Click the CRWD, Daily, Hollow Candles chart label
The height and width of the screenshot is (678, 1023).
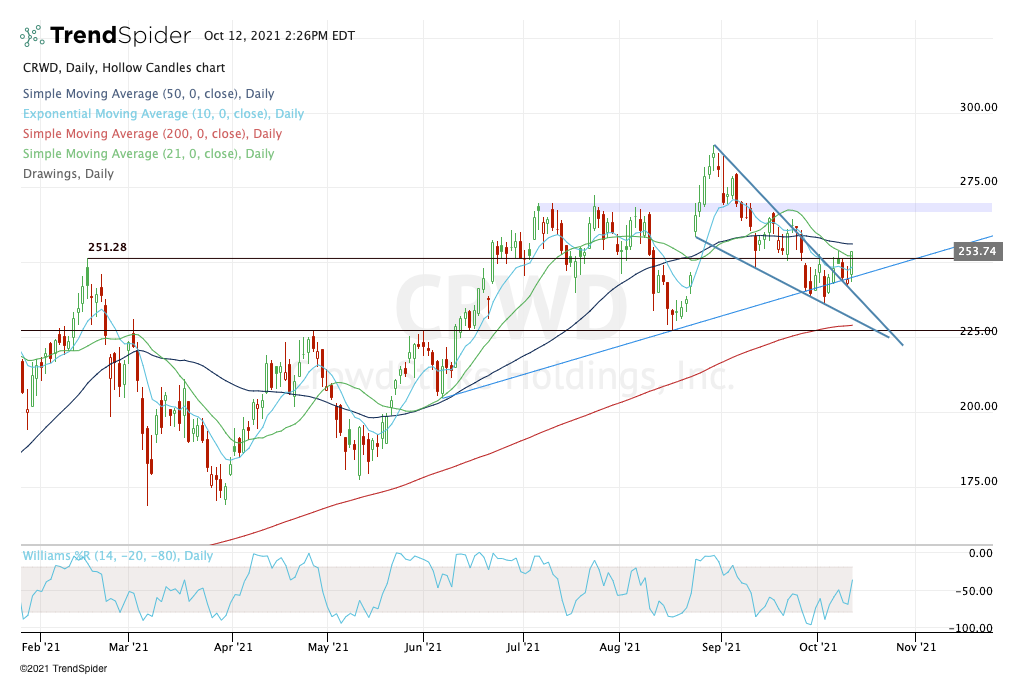coord(124,68)
